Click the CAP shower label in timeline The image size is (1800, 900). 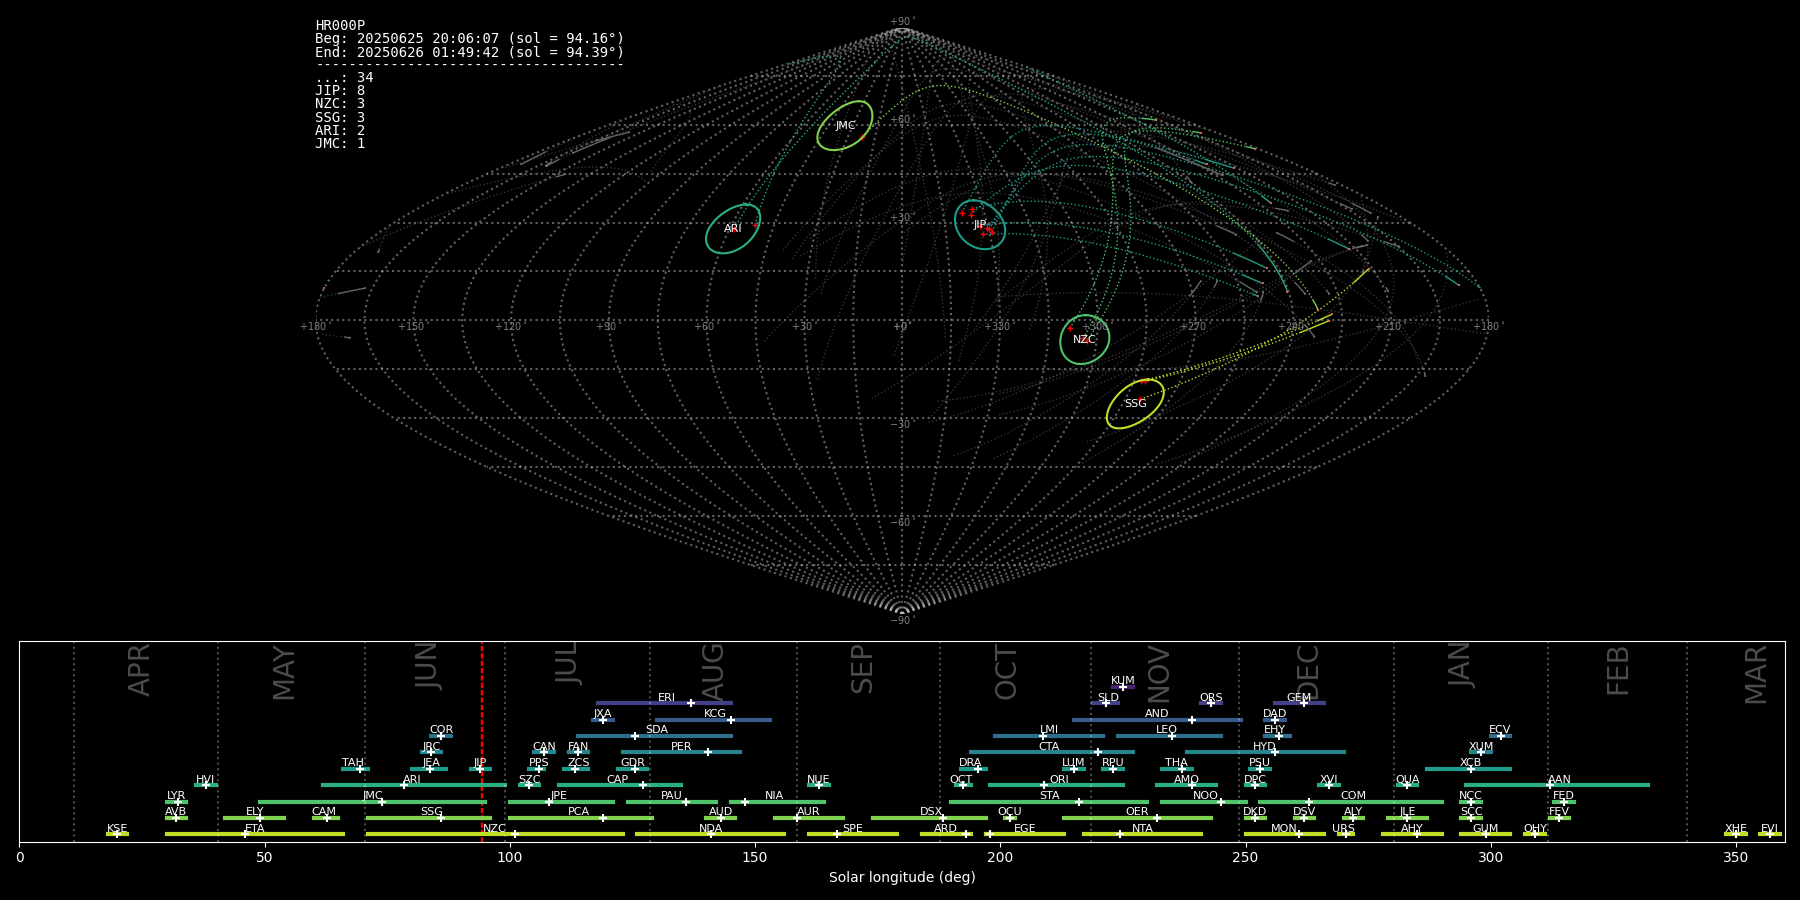coord(618,780)
